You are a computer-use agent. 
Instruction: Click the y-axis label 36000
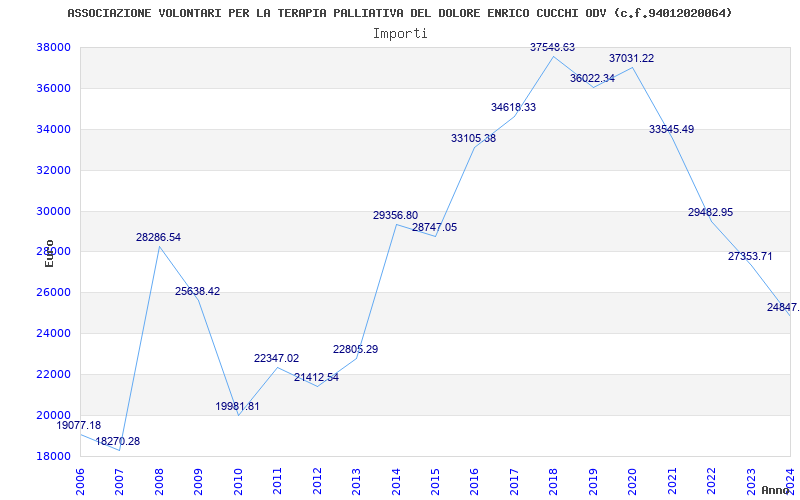point(53,88)
